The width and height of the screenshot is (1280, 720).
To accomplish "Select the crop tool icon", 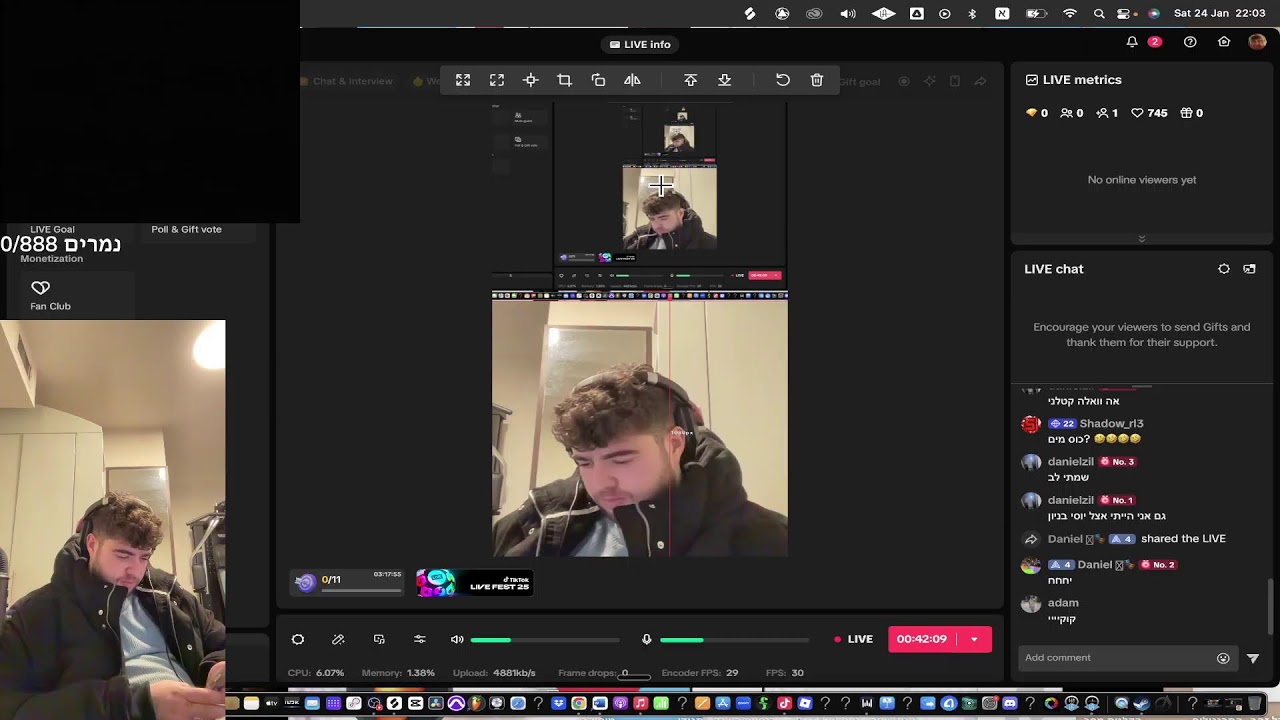I will pyautogui.click(x=564, y=80).
